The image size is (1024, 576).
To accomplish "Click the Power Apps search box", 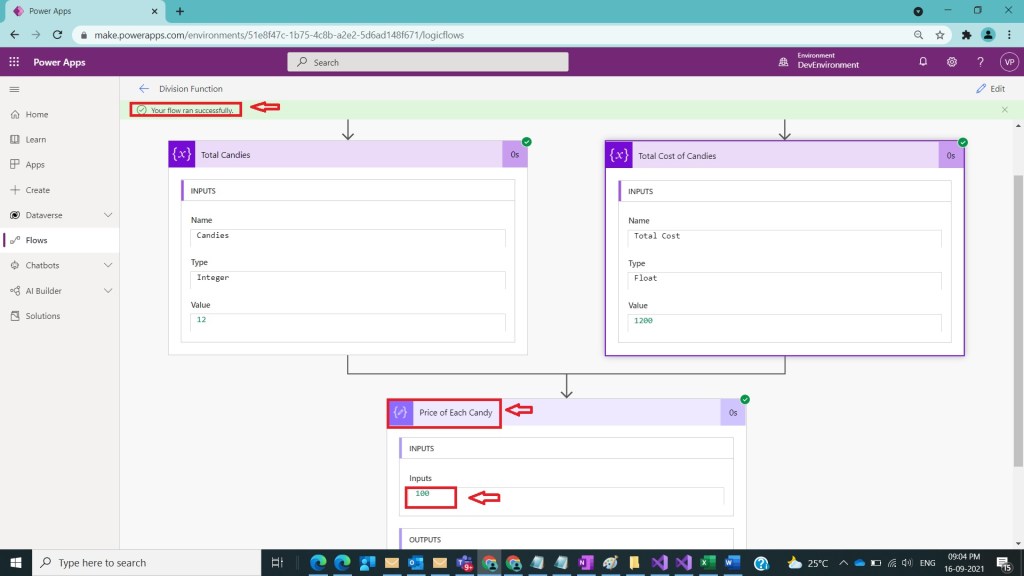I will pyautogui.click(x=428, y=62).
